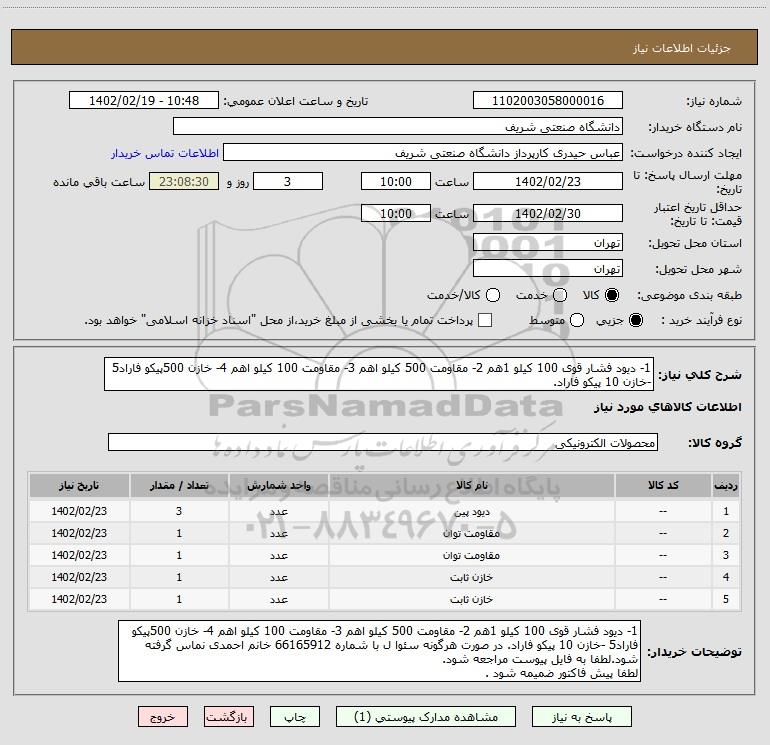The width and height of the screenshot is (770, 745).
Task: Click the need number field 1102003058000016
Action: pyautogui.click(x=548, y=101)
